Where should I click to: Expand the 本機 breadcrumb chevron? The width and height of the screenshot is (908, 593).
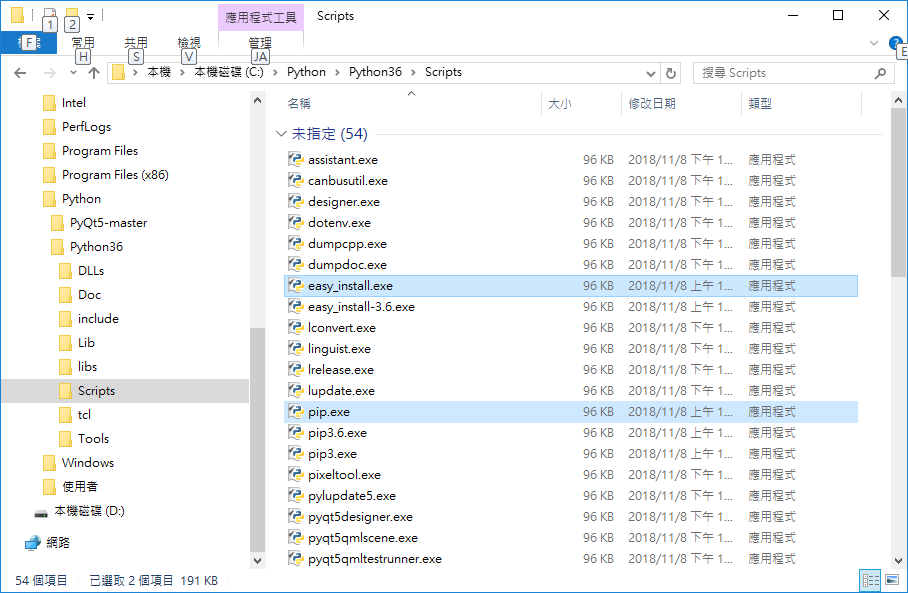pyautogui.click(x=182, y=72)
